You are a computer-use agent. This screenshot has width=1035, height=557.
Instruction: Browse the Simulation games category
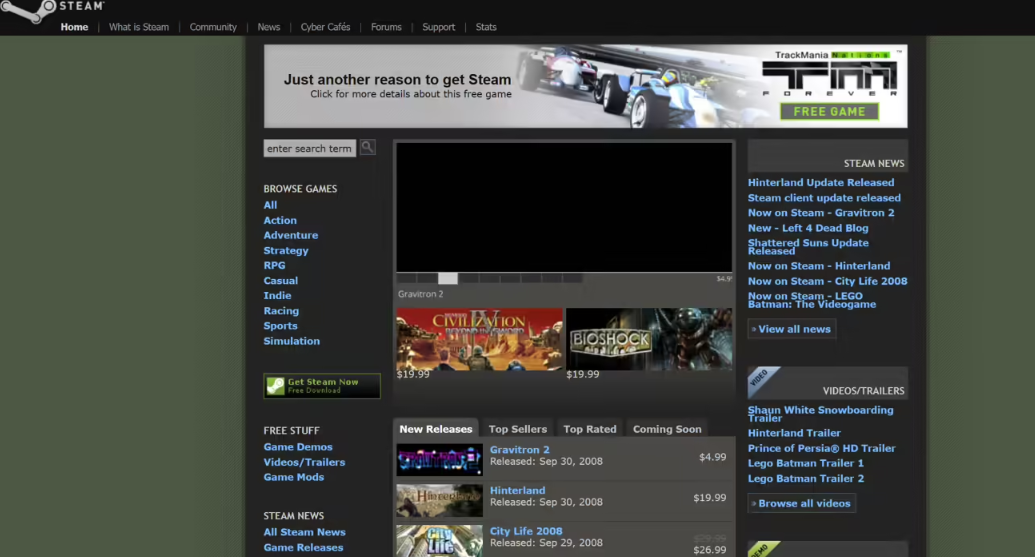pos(291,341)
